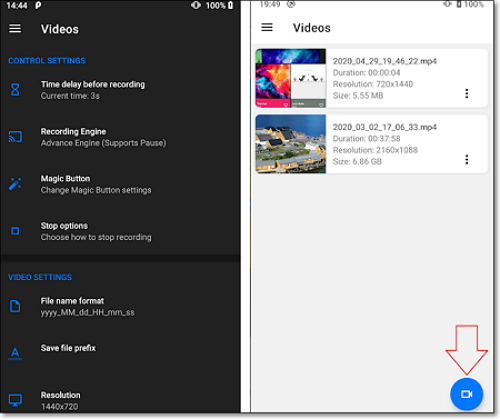
Task: Tap 14:44 clock in status bar
Action: 17,5
